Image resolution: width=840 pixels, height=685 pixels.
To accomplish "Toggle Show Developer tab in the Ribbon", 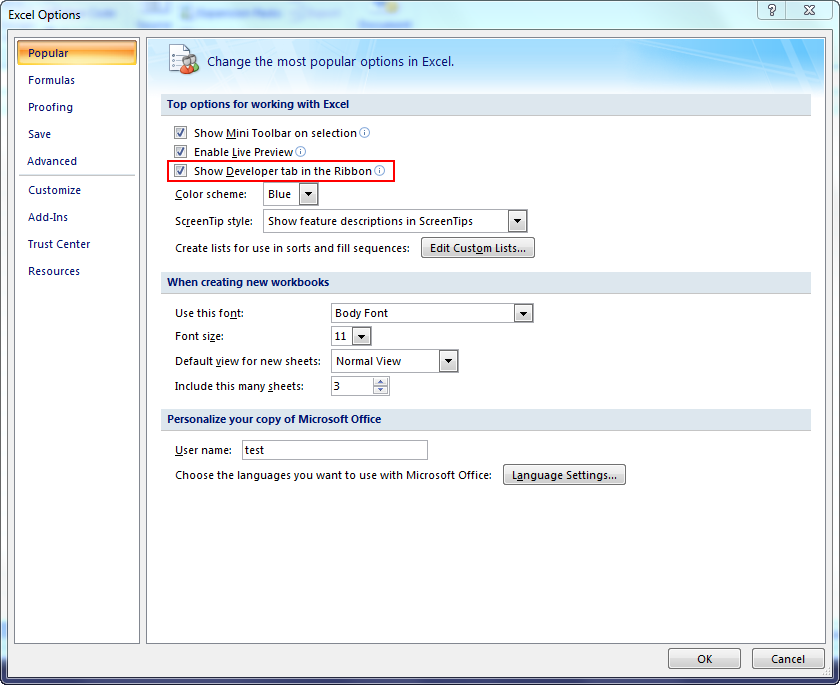I will pyautogui.click(x=181, y=171).
